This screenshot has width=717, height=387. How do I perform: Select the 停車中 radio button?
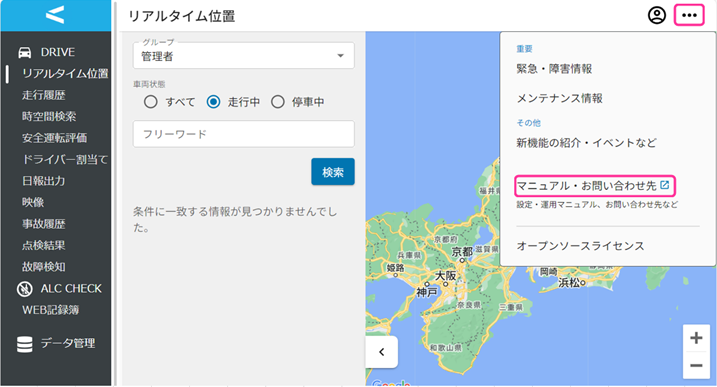pyautogui.click(x=278, y=102)
